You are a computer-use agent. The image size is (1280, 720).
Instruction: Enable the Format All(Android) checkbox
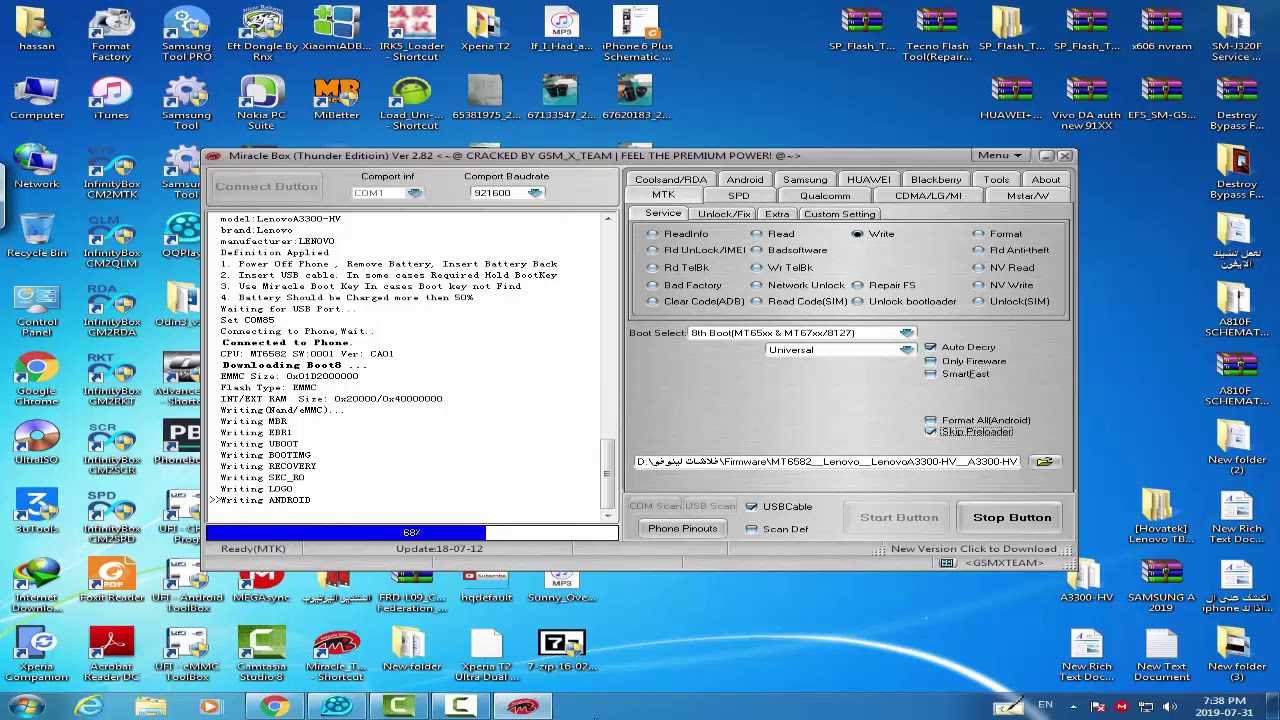[930, 420]
